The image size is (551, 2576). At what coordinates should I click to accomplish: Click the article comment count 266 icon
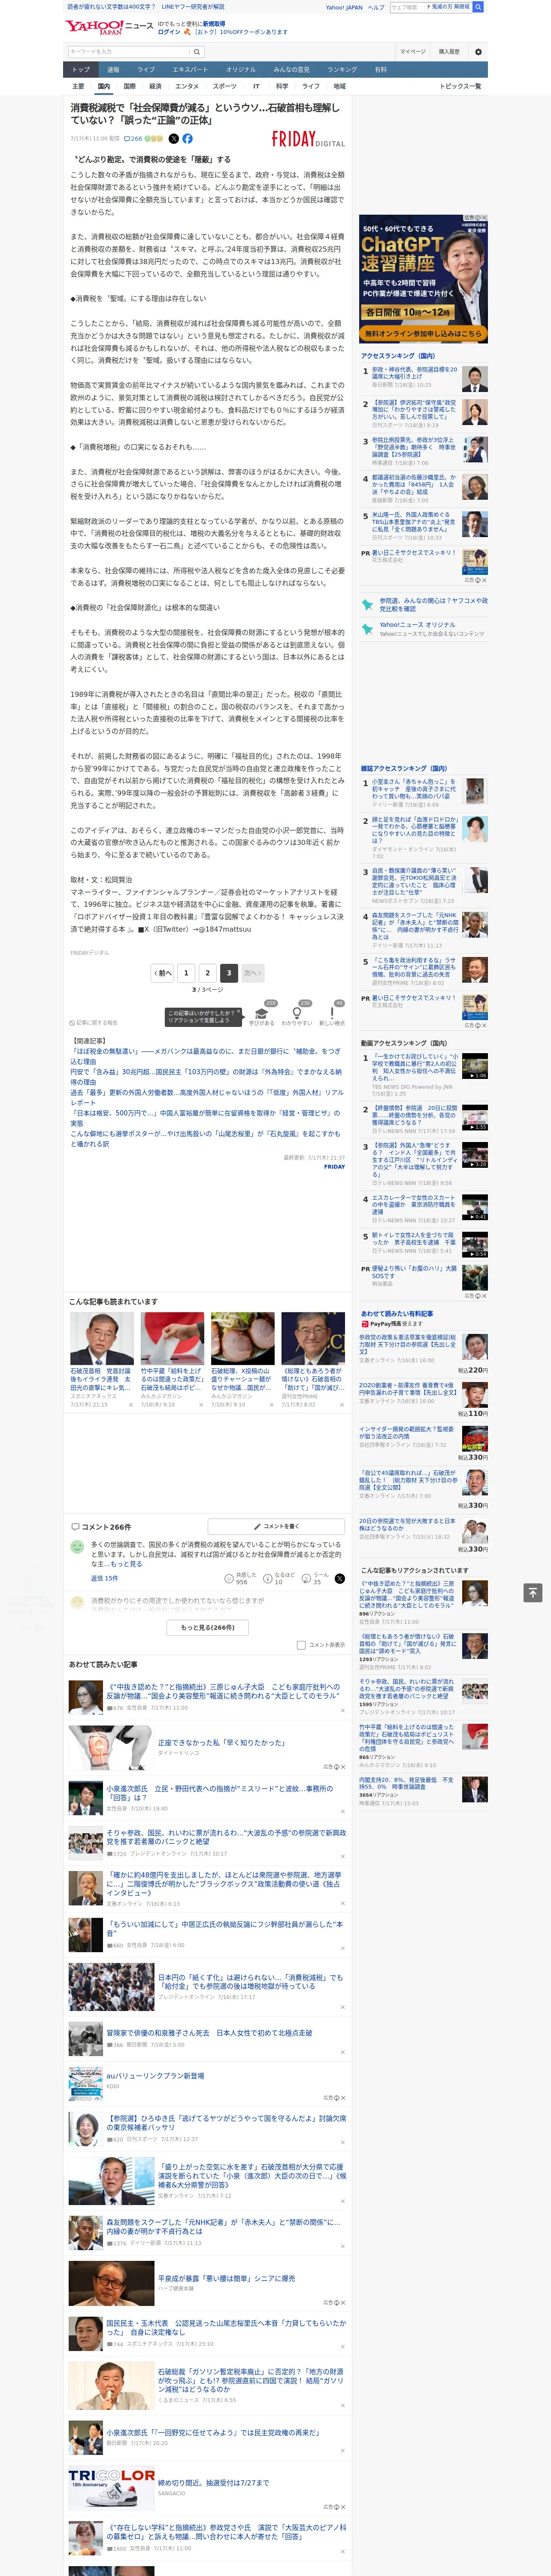coord(133,139)
